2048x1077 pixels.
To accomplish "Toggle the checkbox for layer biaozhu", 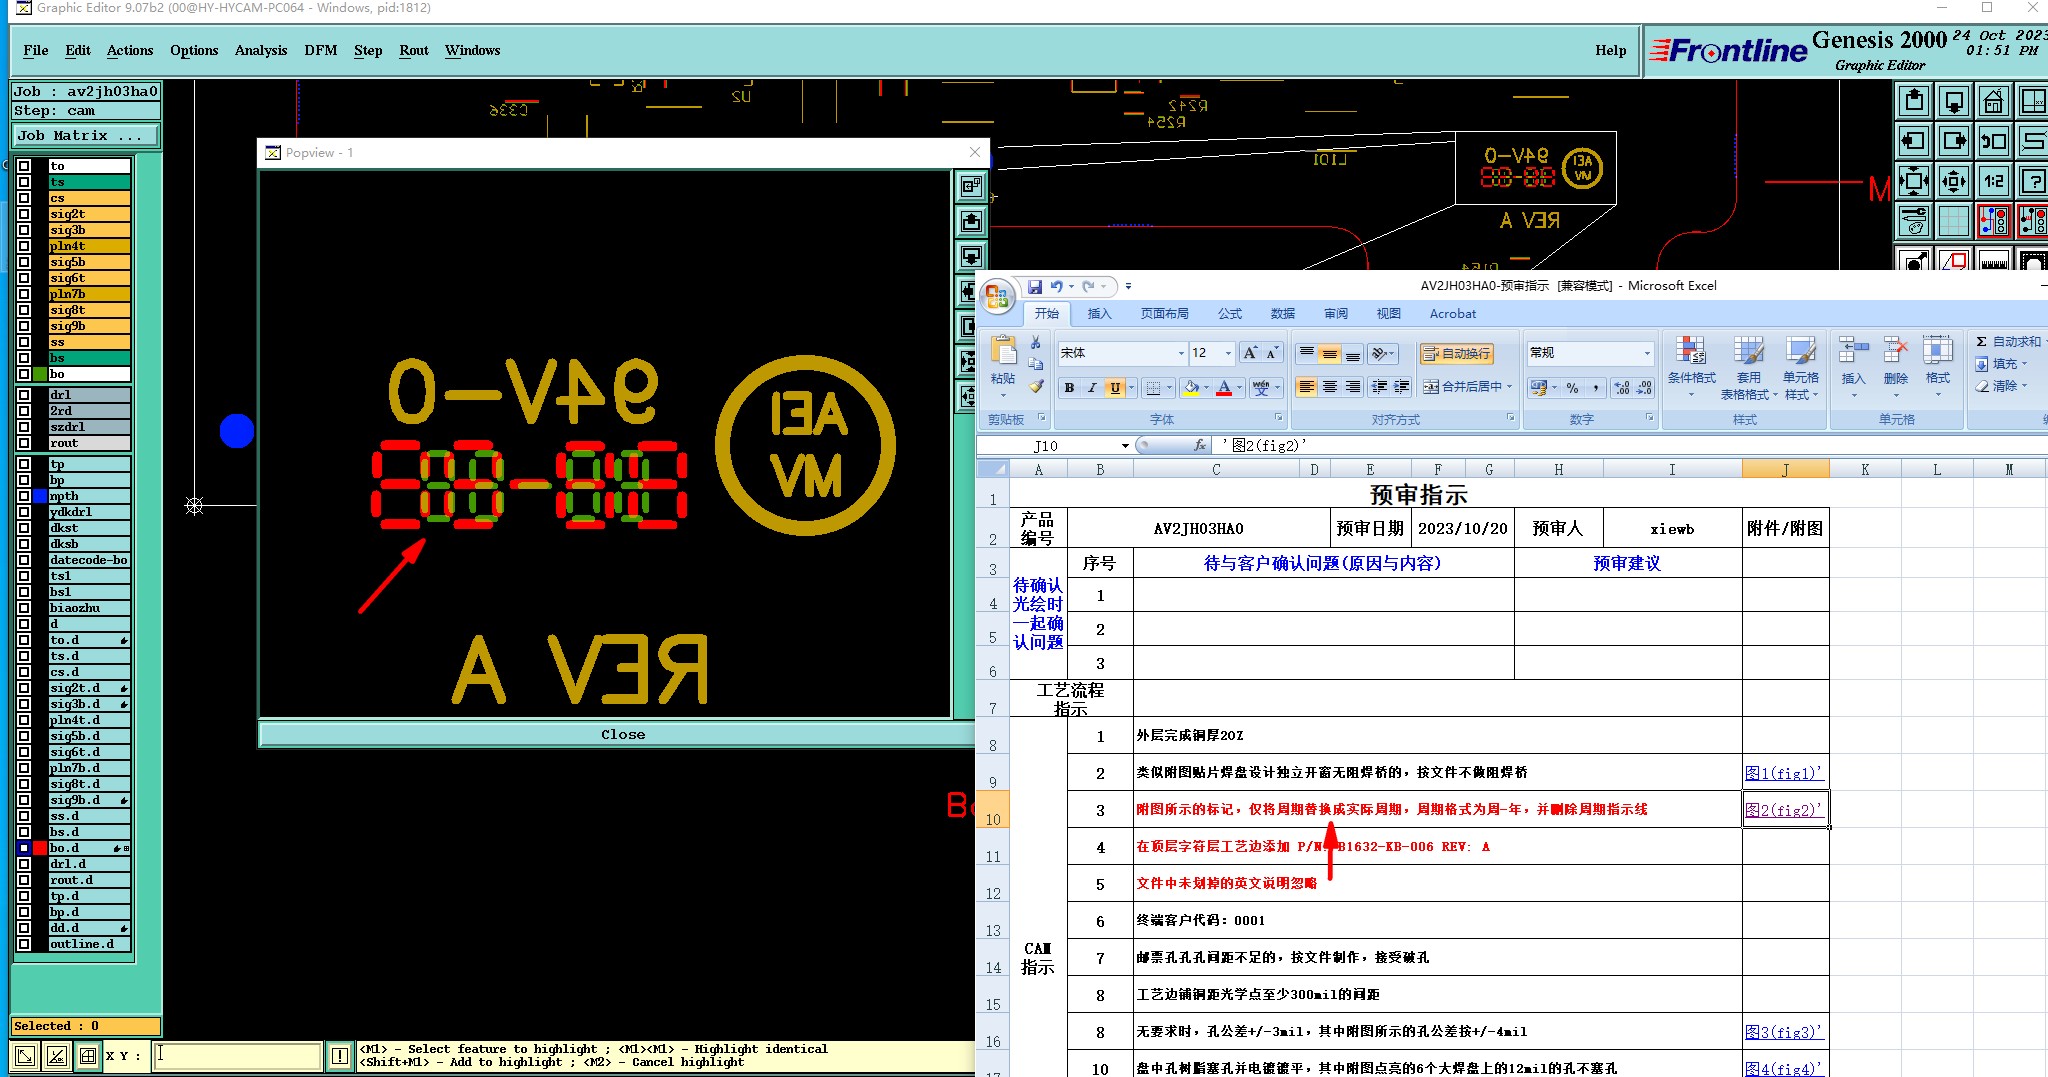I will click(24, 608).
